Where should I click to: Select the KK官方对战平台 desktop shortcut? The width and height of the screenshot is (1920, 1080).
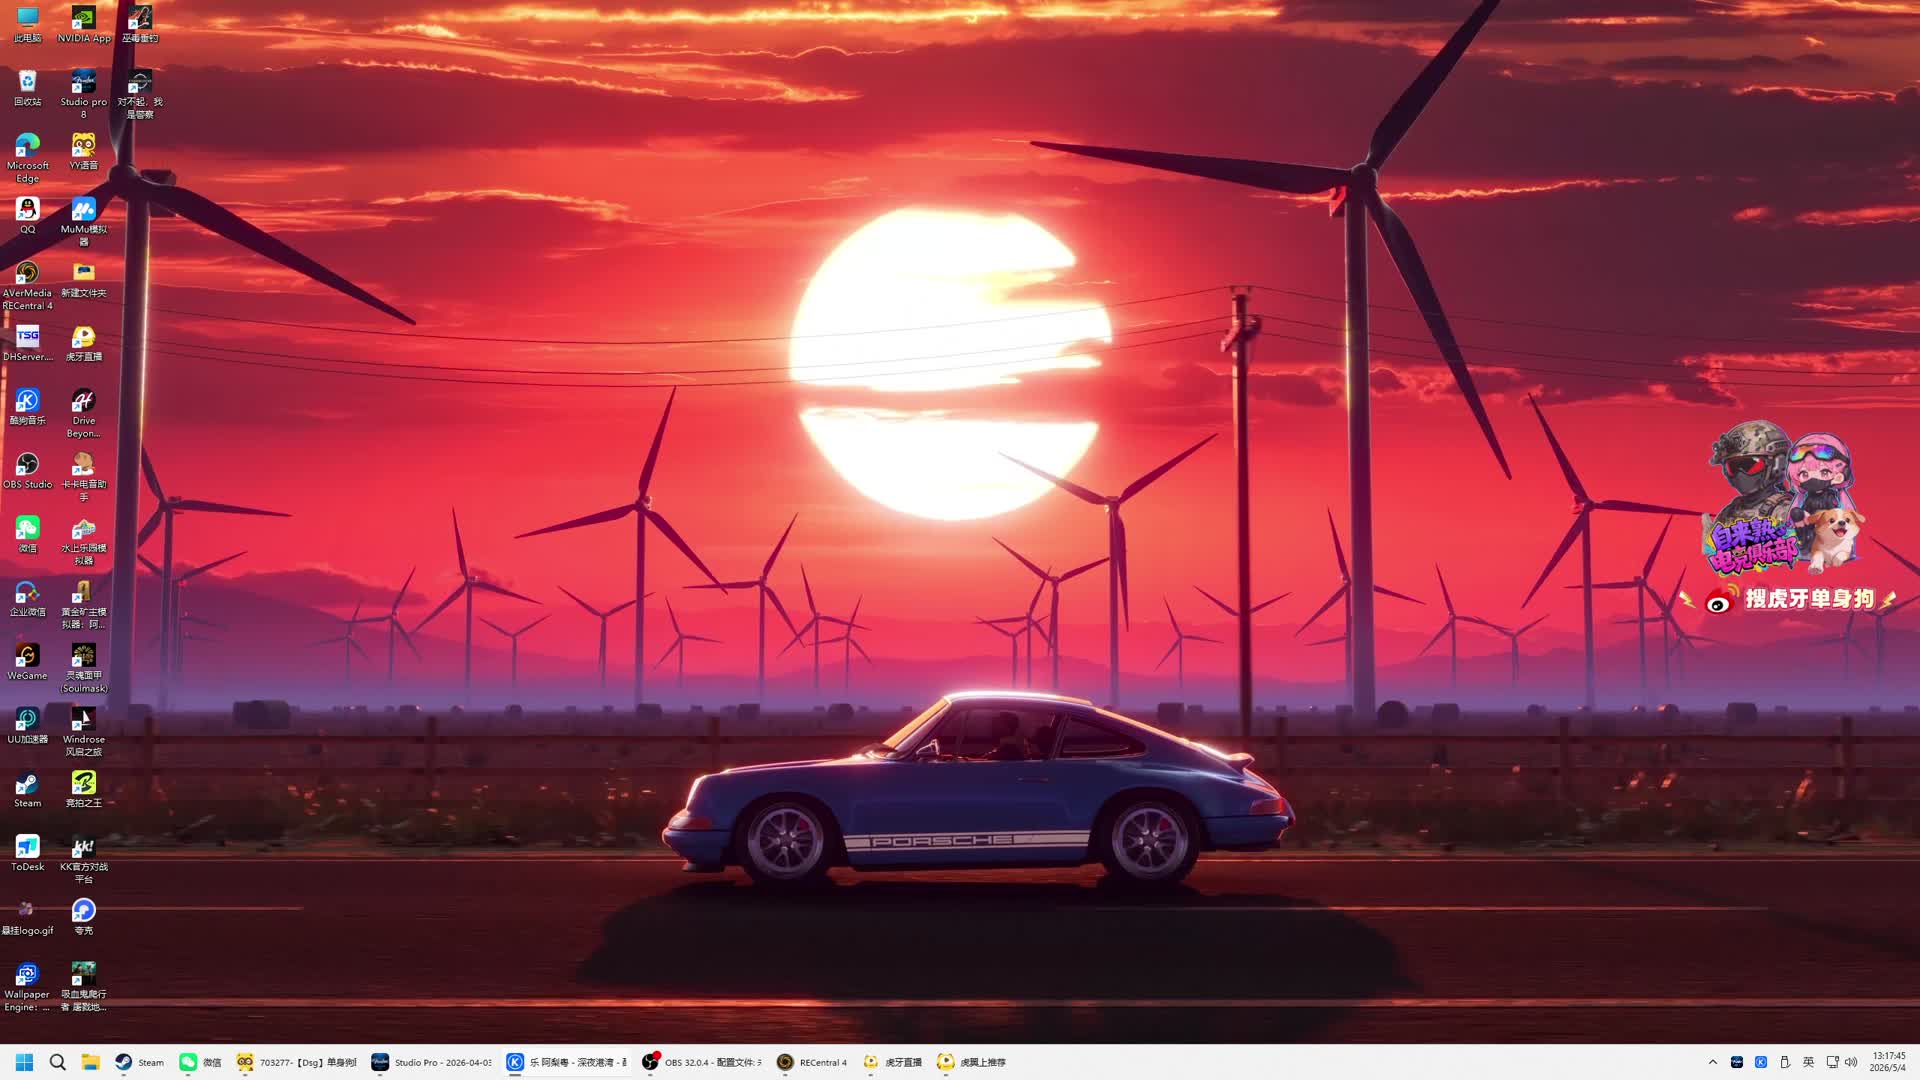point(84,861)
